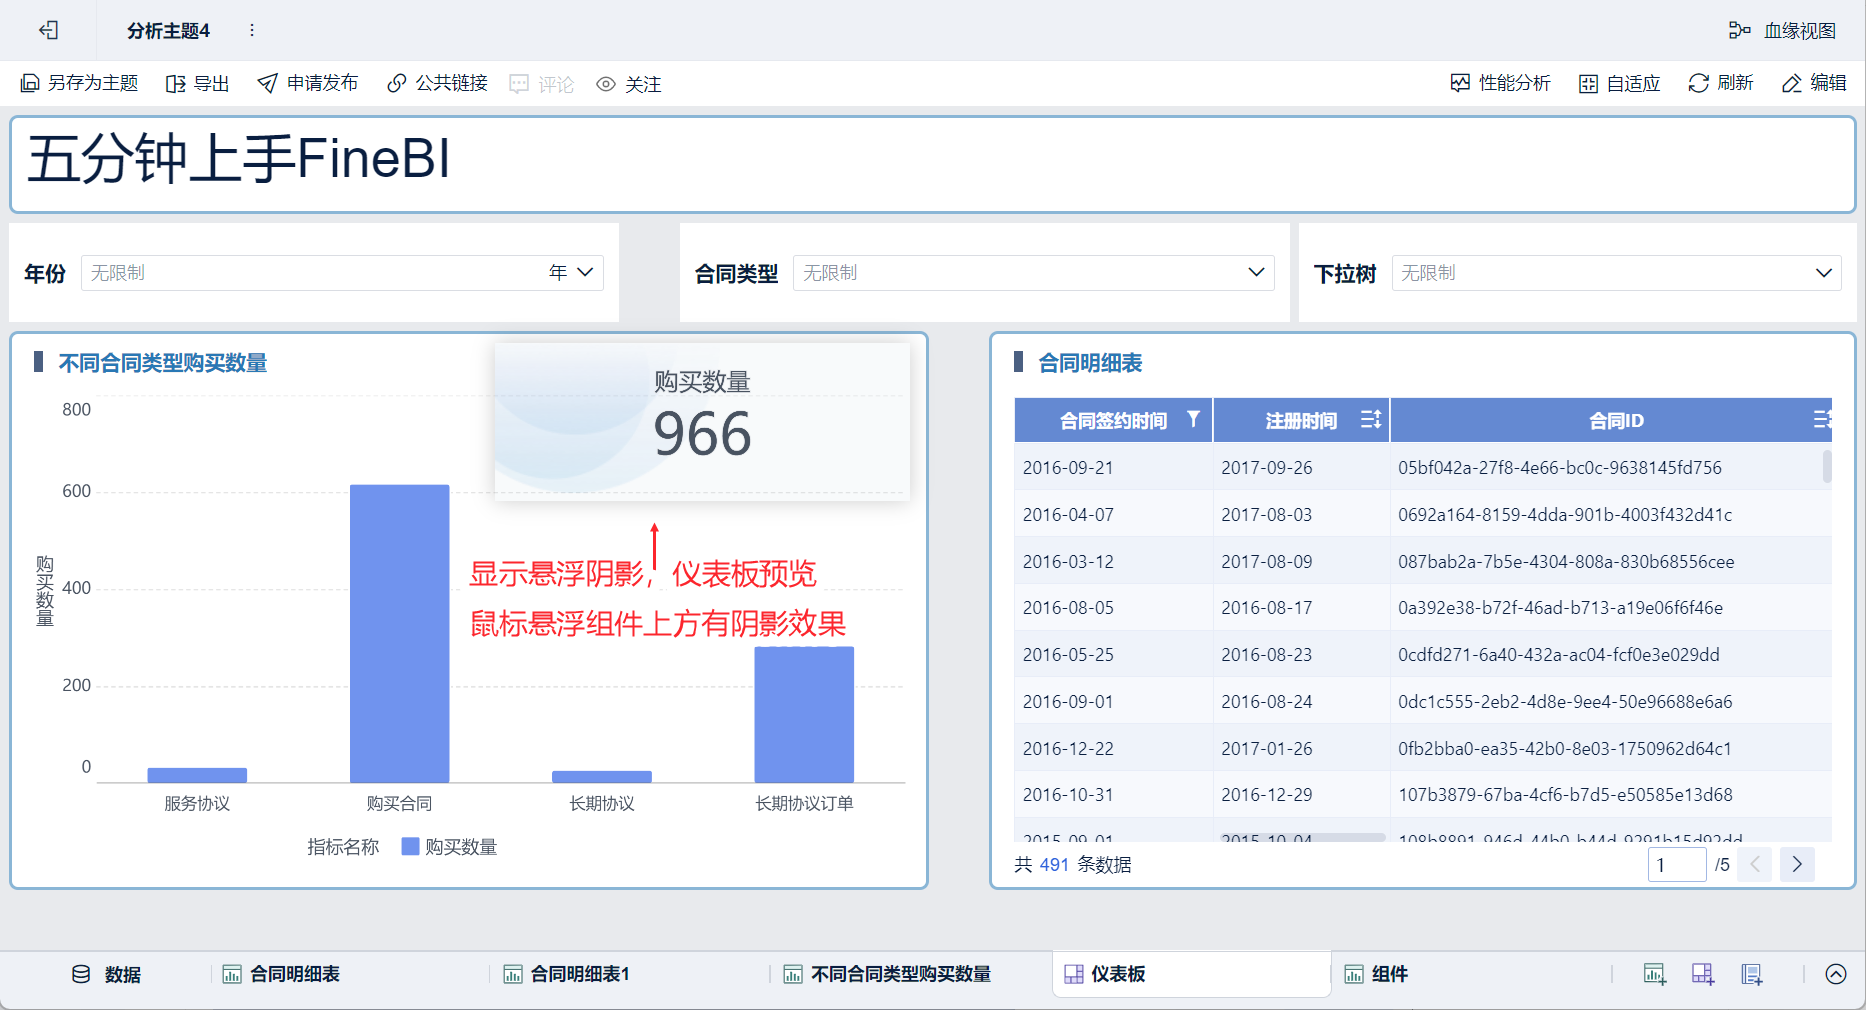
Task: Click the 购买合同 axis label
Action: pos(399,804)
